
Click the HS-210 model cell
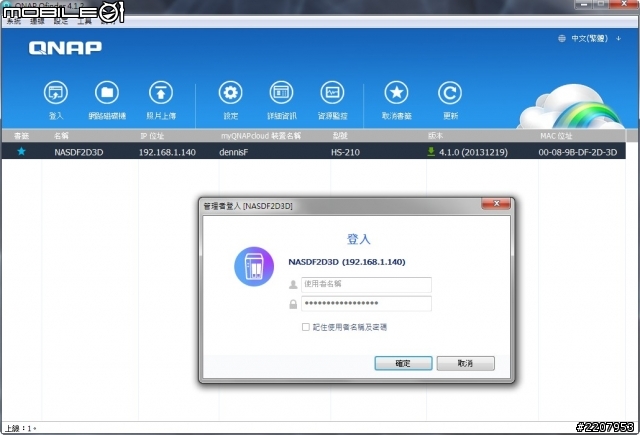pyautogui.click(x=345, y=152)
